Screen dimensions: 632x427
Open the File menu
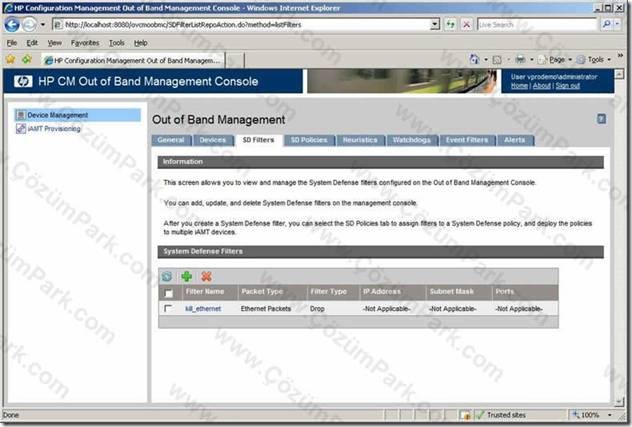pos(12,43)
